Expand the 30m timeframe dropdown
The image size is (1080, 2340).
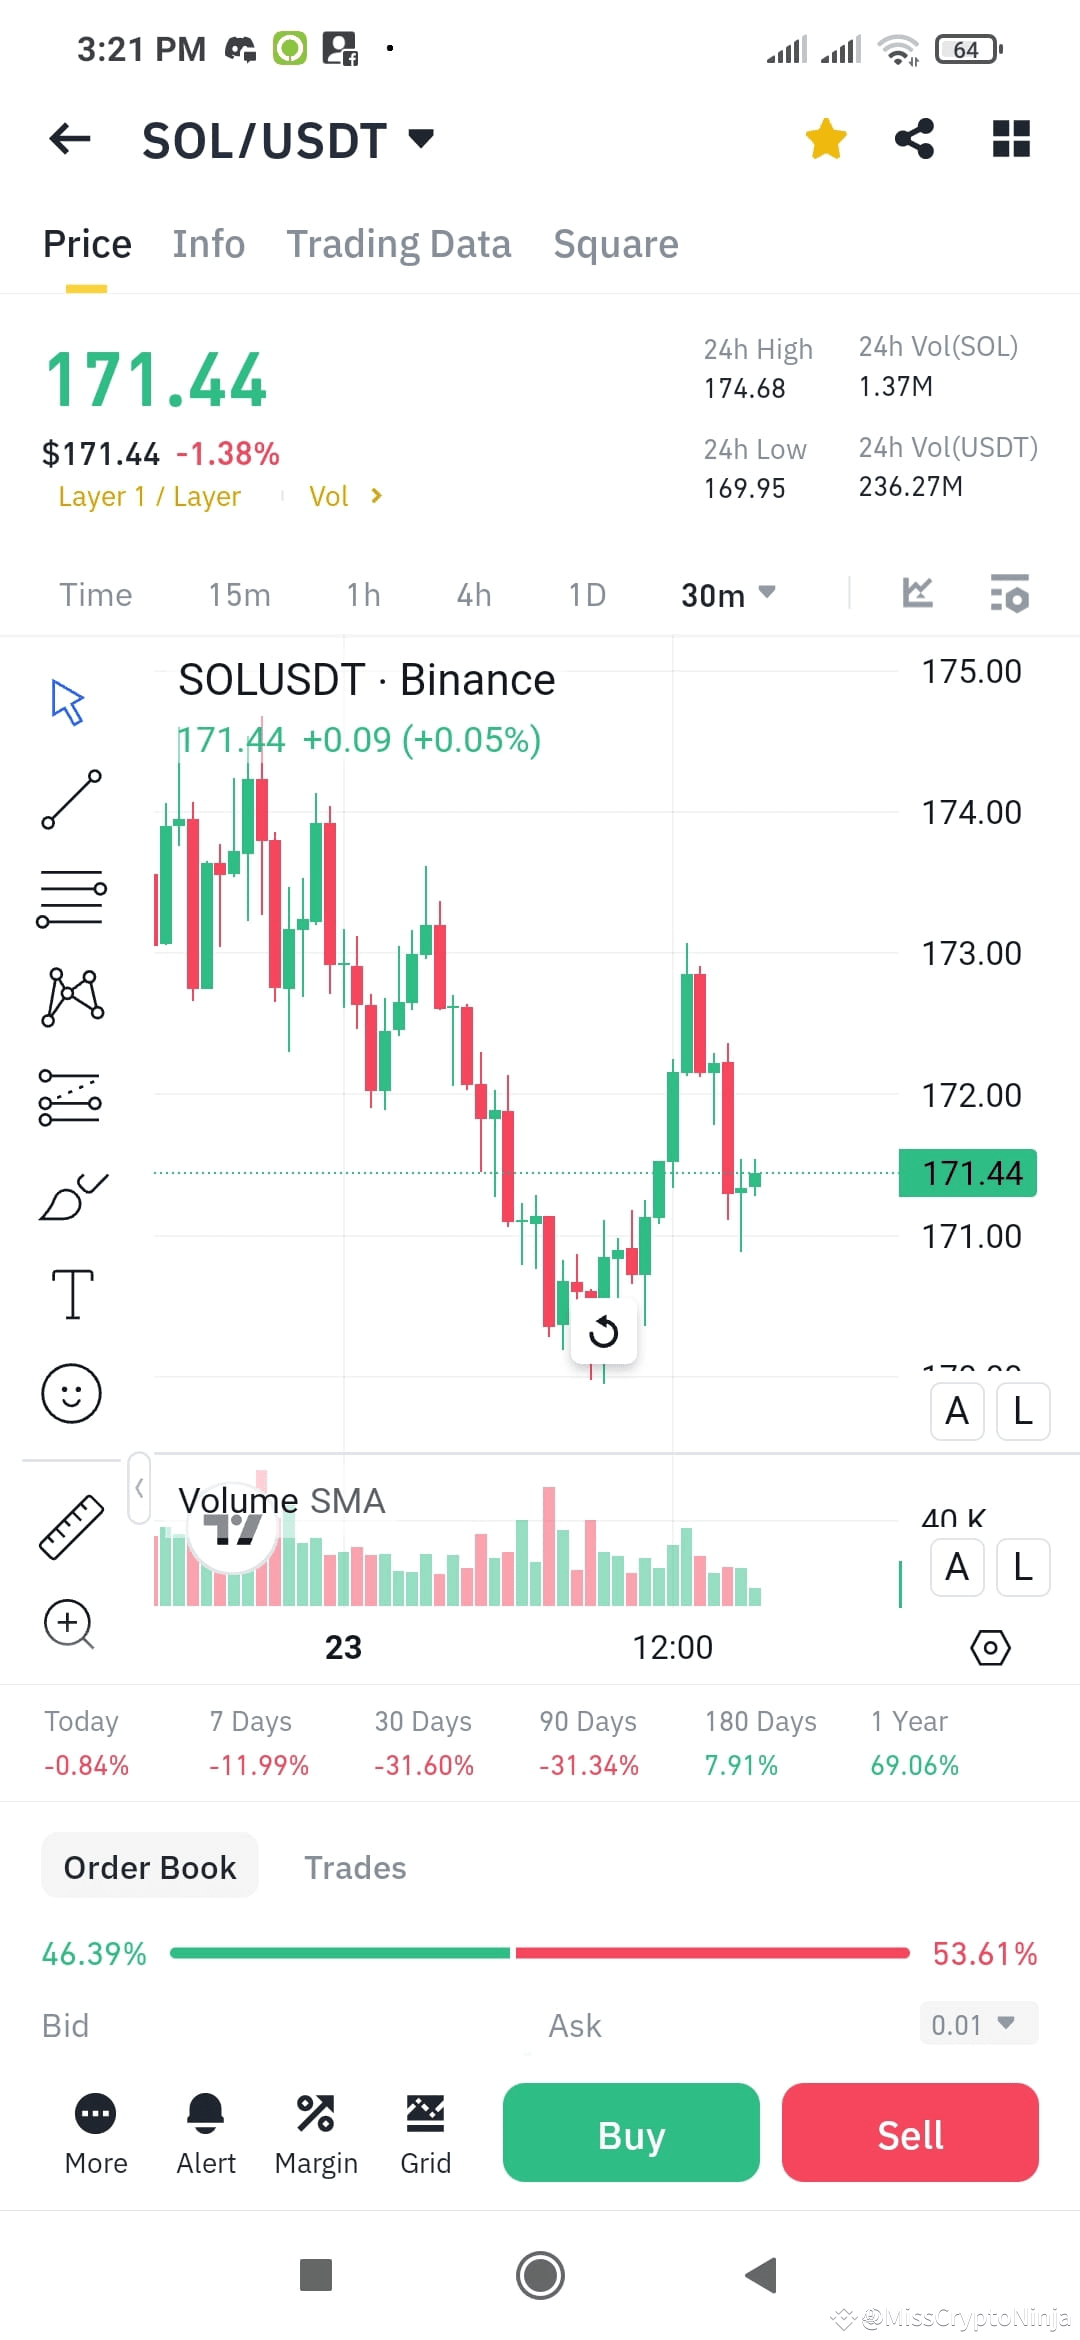pyautogui.click(x=728, y=594)
